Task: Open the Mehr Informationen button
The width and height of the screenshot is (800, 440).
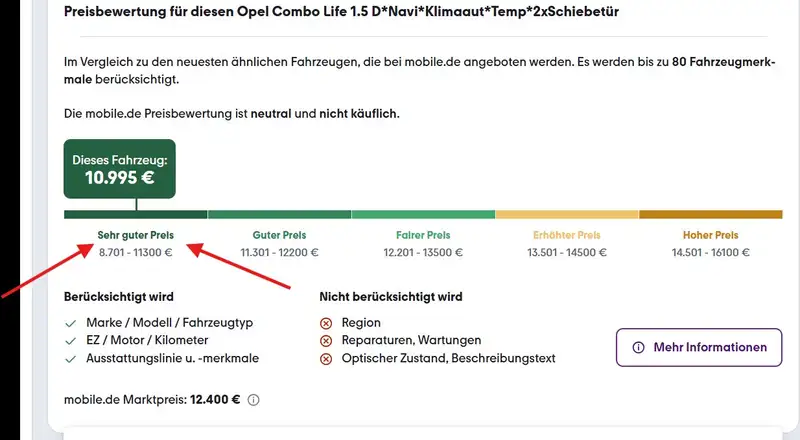Action: point(699,348)
